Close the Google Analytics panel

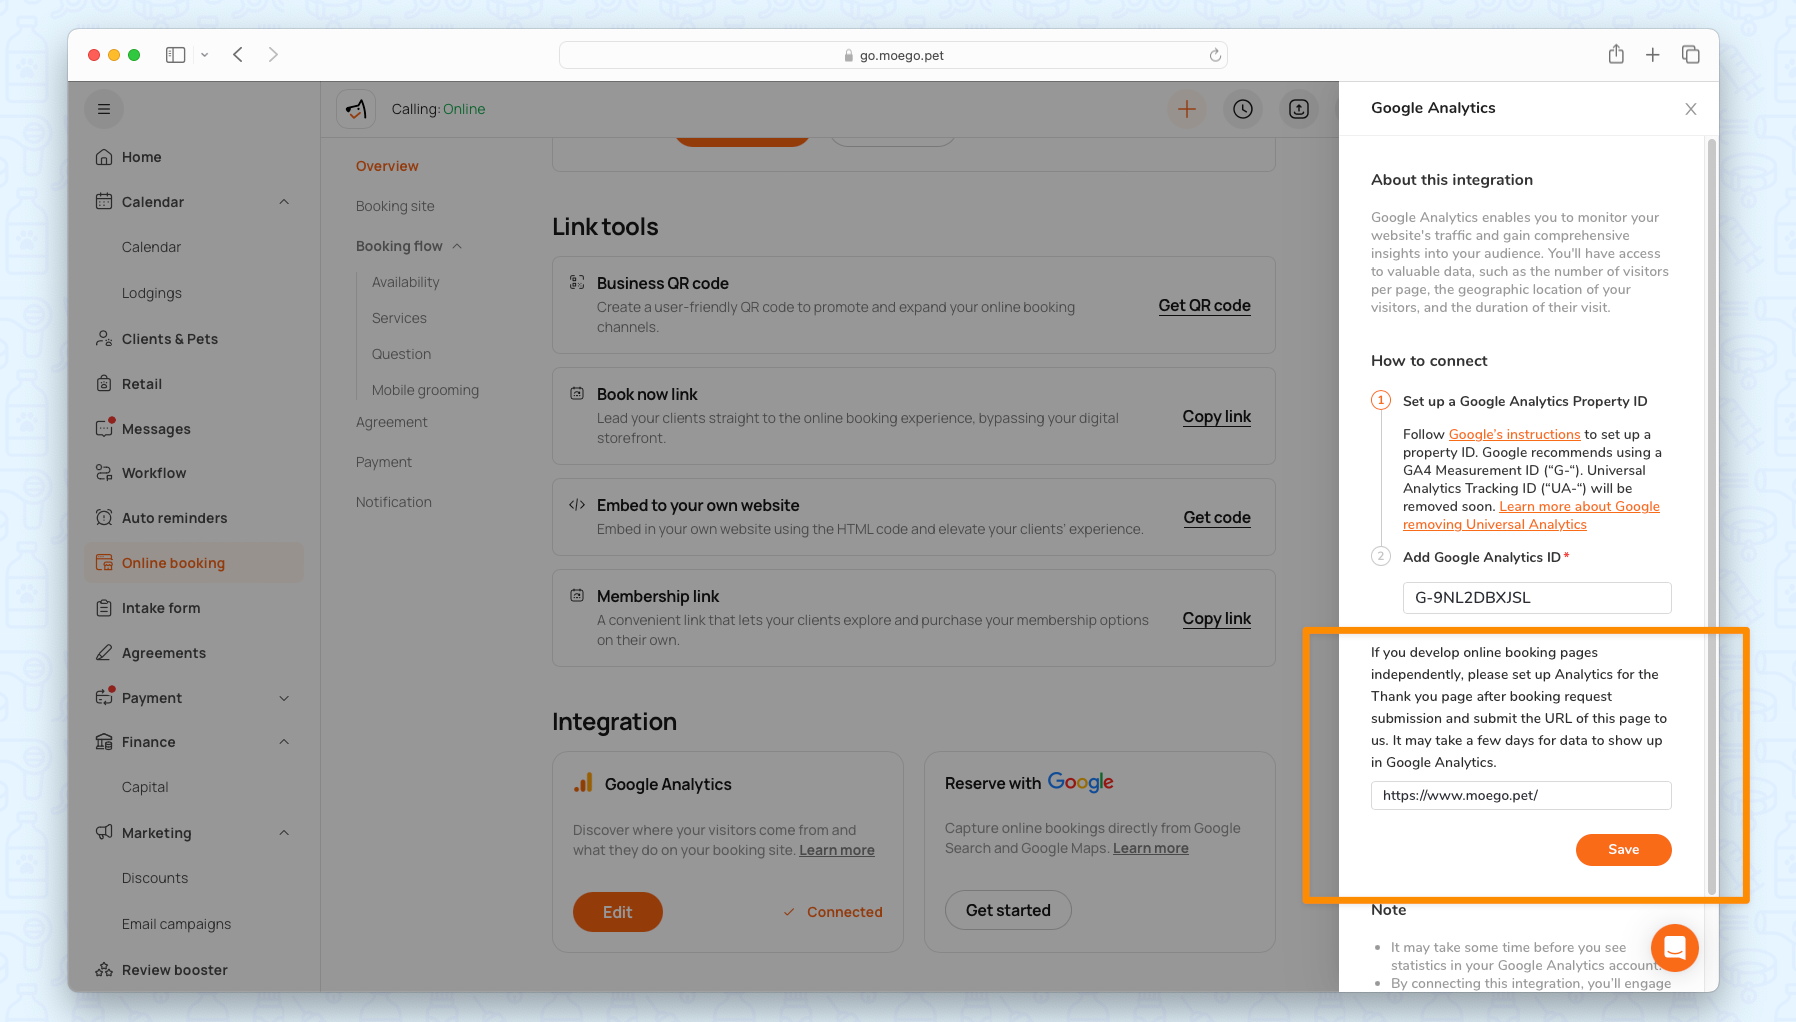[1691, 109]
